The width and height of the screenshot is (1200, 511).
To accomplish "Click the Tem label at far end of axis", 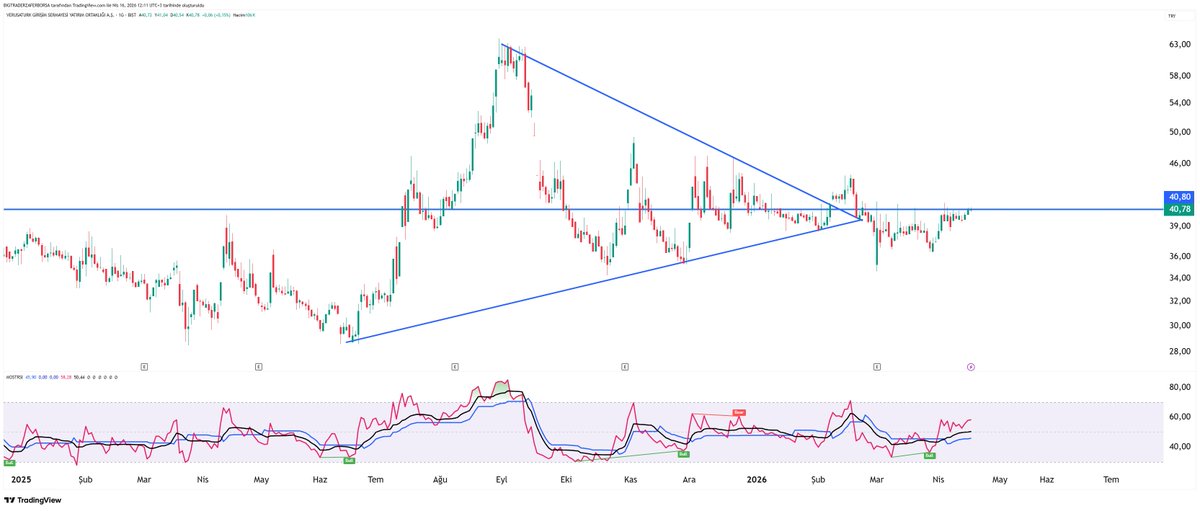I will pos(1110,480).
